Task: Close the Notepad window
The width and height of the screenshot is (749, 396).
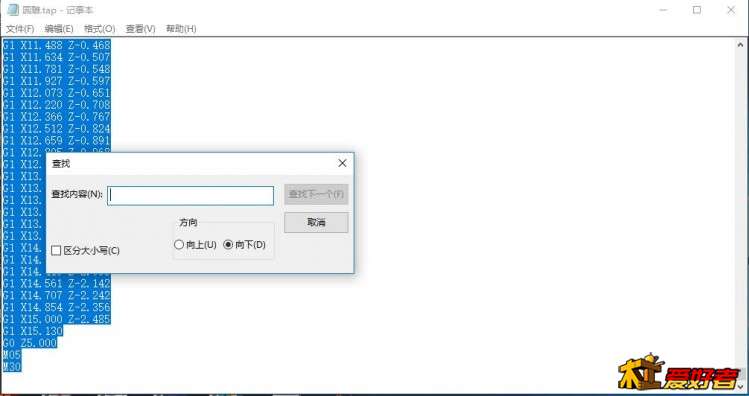Action: click(731, 10)
